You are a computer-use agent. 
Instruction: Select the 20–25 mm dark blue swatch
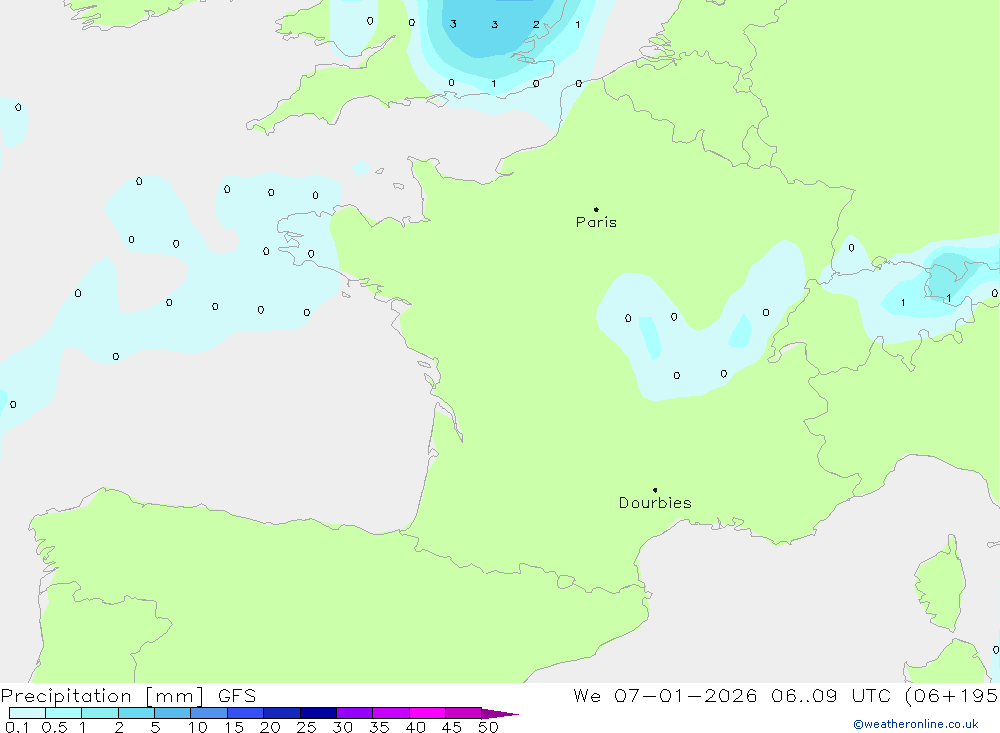(x=282, y=713)
